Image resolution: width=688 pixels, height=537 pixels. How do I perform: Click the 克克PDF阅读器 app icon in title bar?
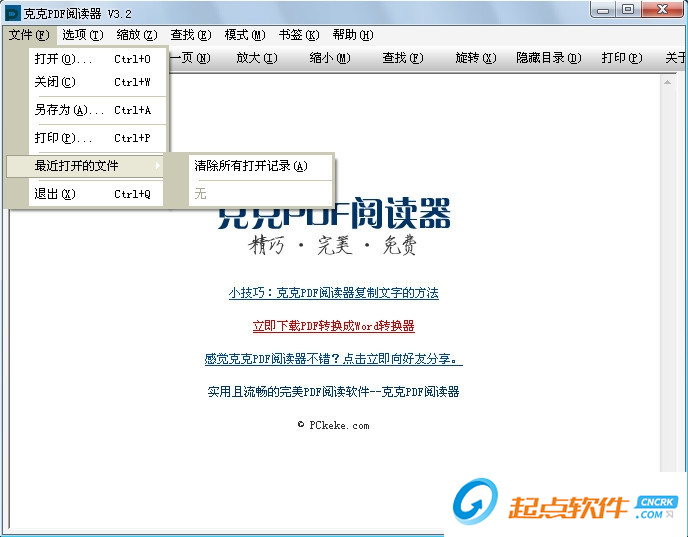tap(13, 14)
